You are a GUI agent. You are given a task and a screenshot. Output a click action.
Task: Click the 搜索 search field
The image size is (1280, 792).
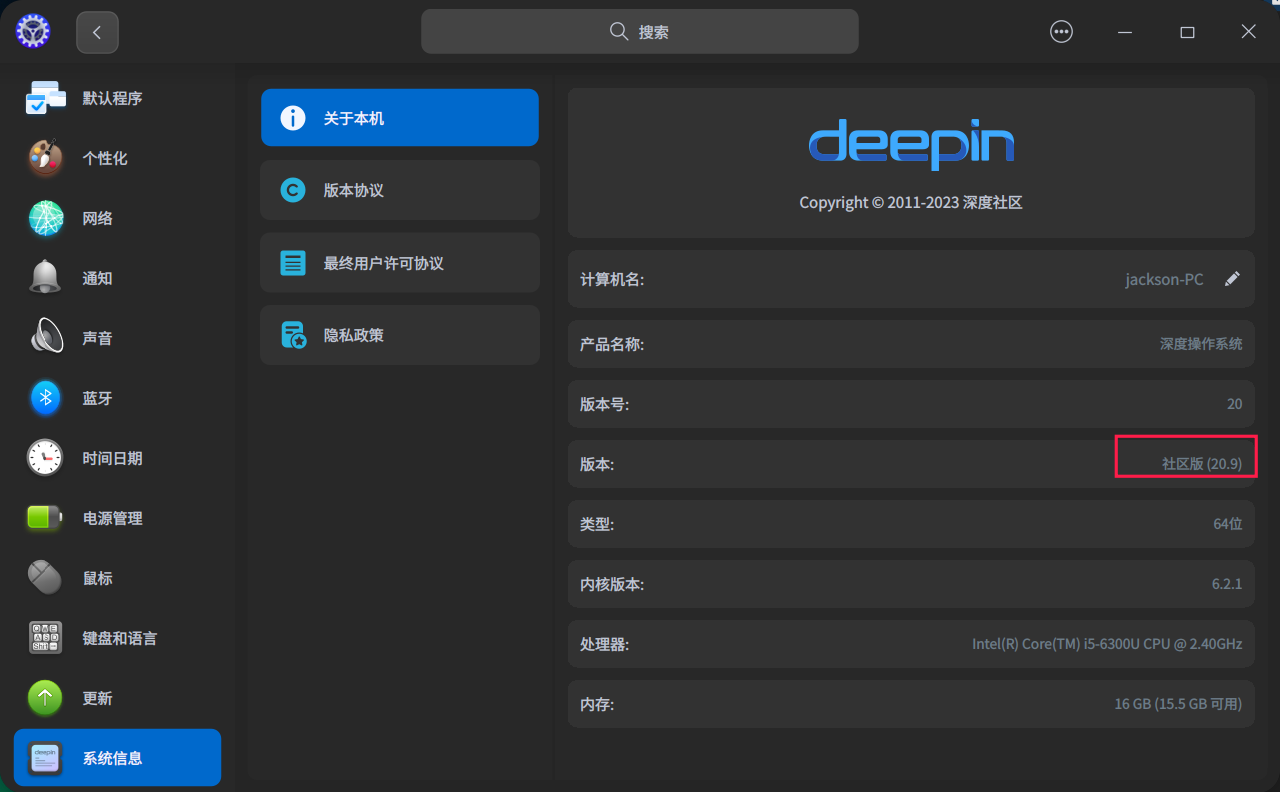[x=639, y=31]
